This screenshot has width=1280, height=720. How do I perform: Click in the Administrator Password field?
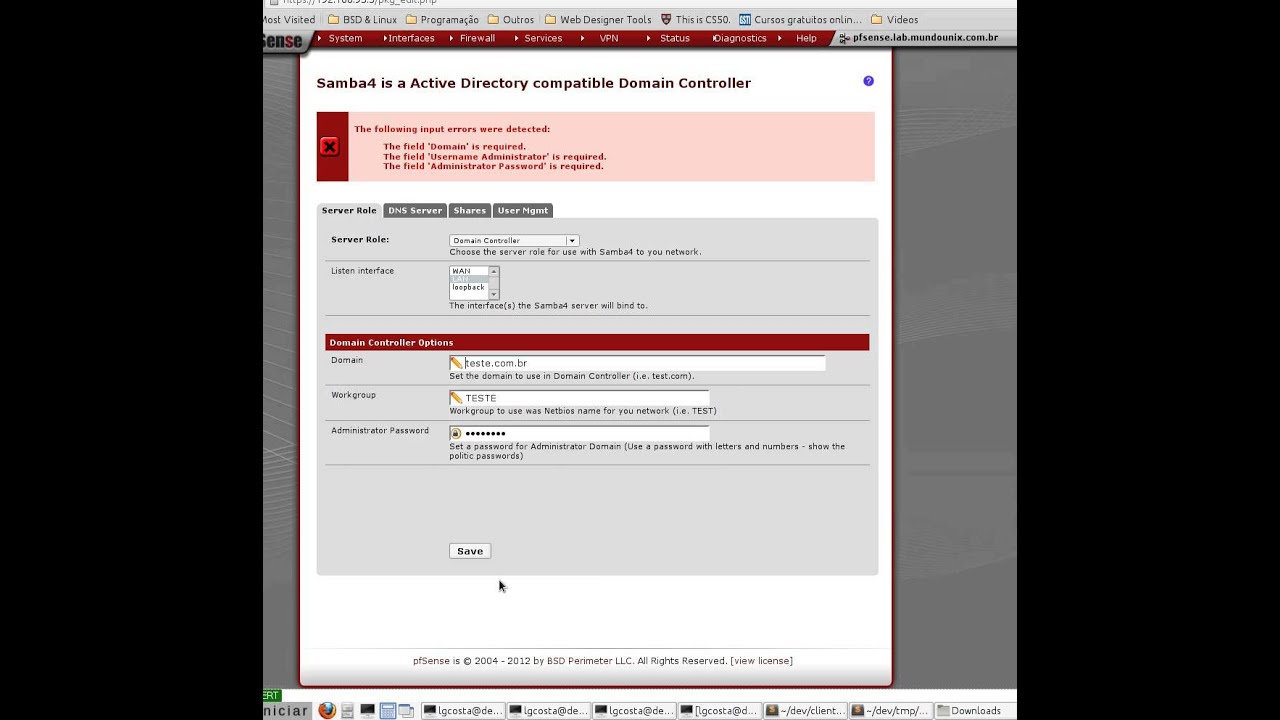(x=579, y=433)
